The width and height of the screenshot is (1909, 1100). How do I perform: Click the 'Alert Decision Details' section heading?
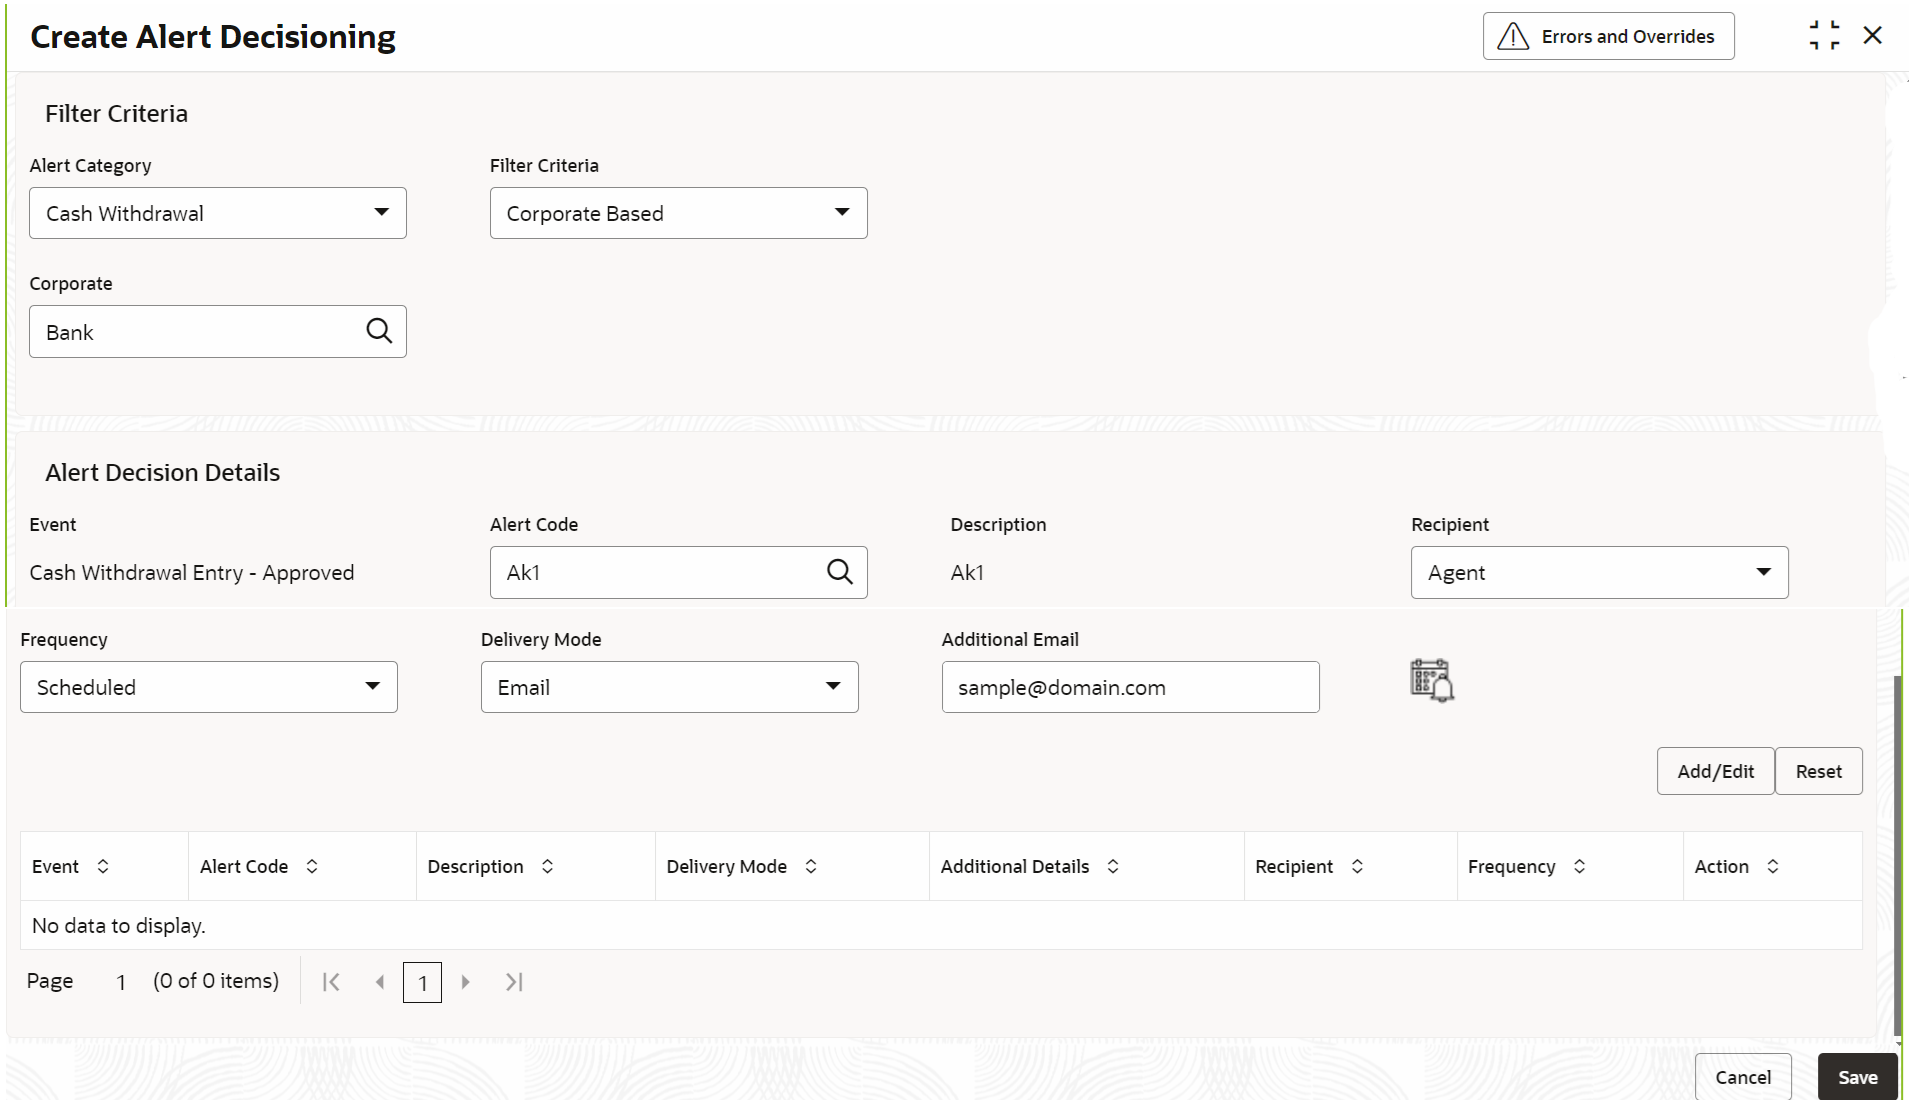[162, 472]
